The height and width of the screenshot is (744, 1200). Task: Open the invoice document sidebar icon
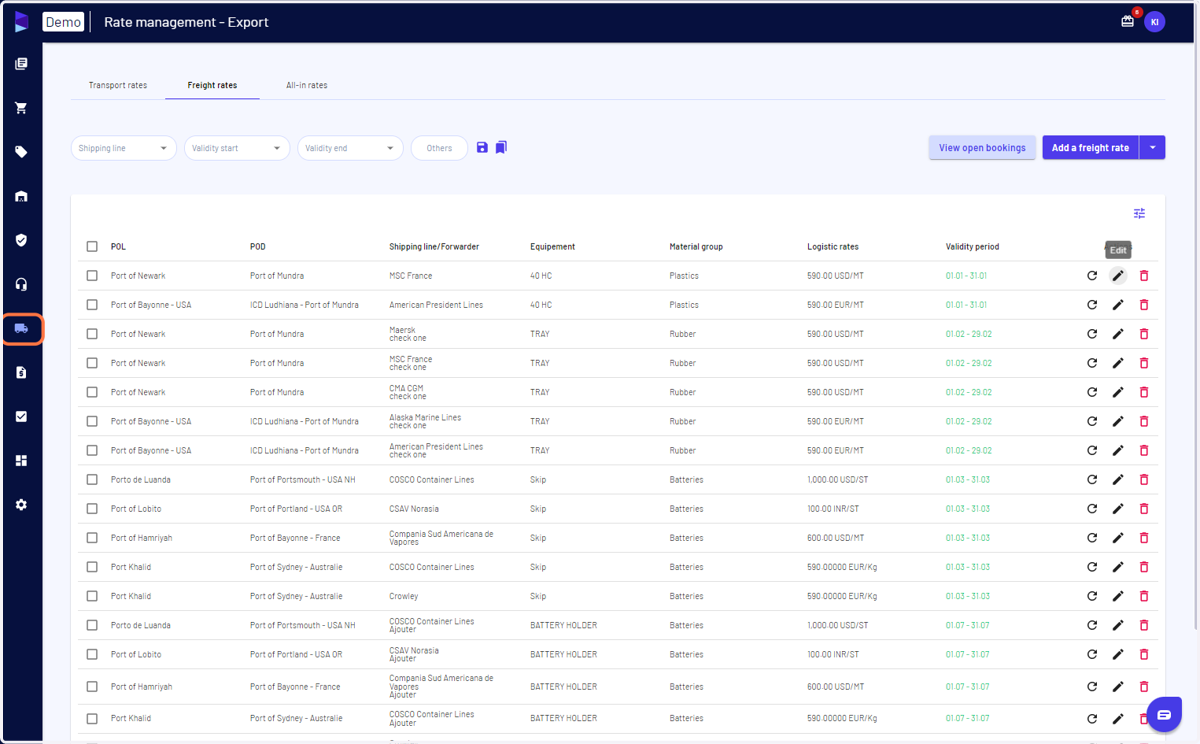21,372
